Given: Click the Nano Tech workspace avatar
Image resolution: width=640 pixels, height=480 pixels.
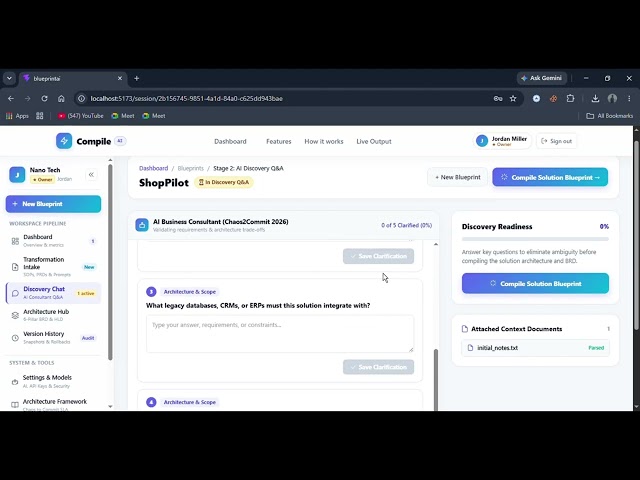Looking at the screenshot, I should 17,175.
